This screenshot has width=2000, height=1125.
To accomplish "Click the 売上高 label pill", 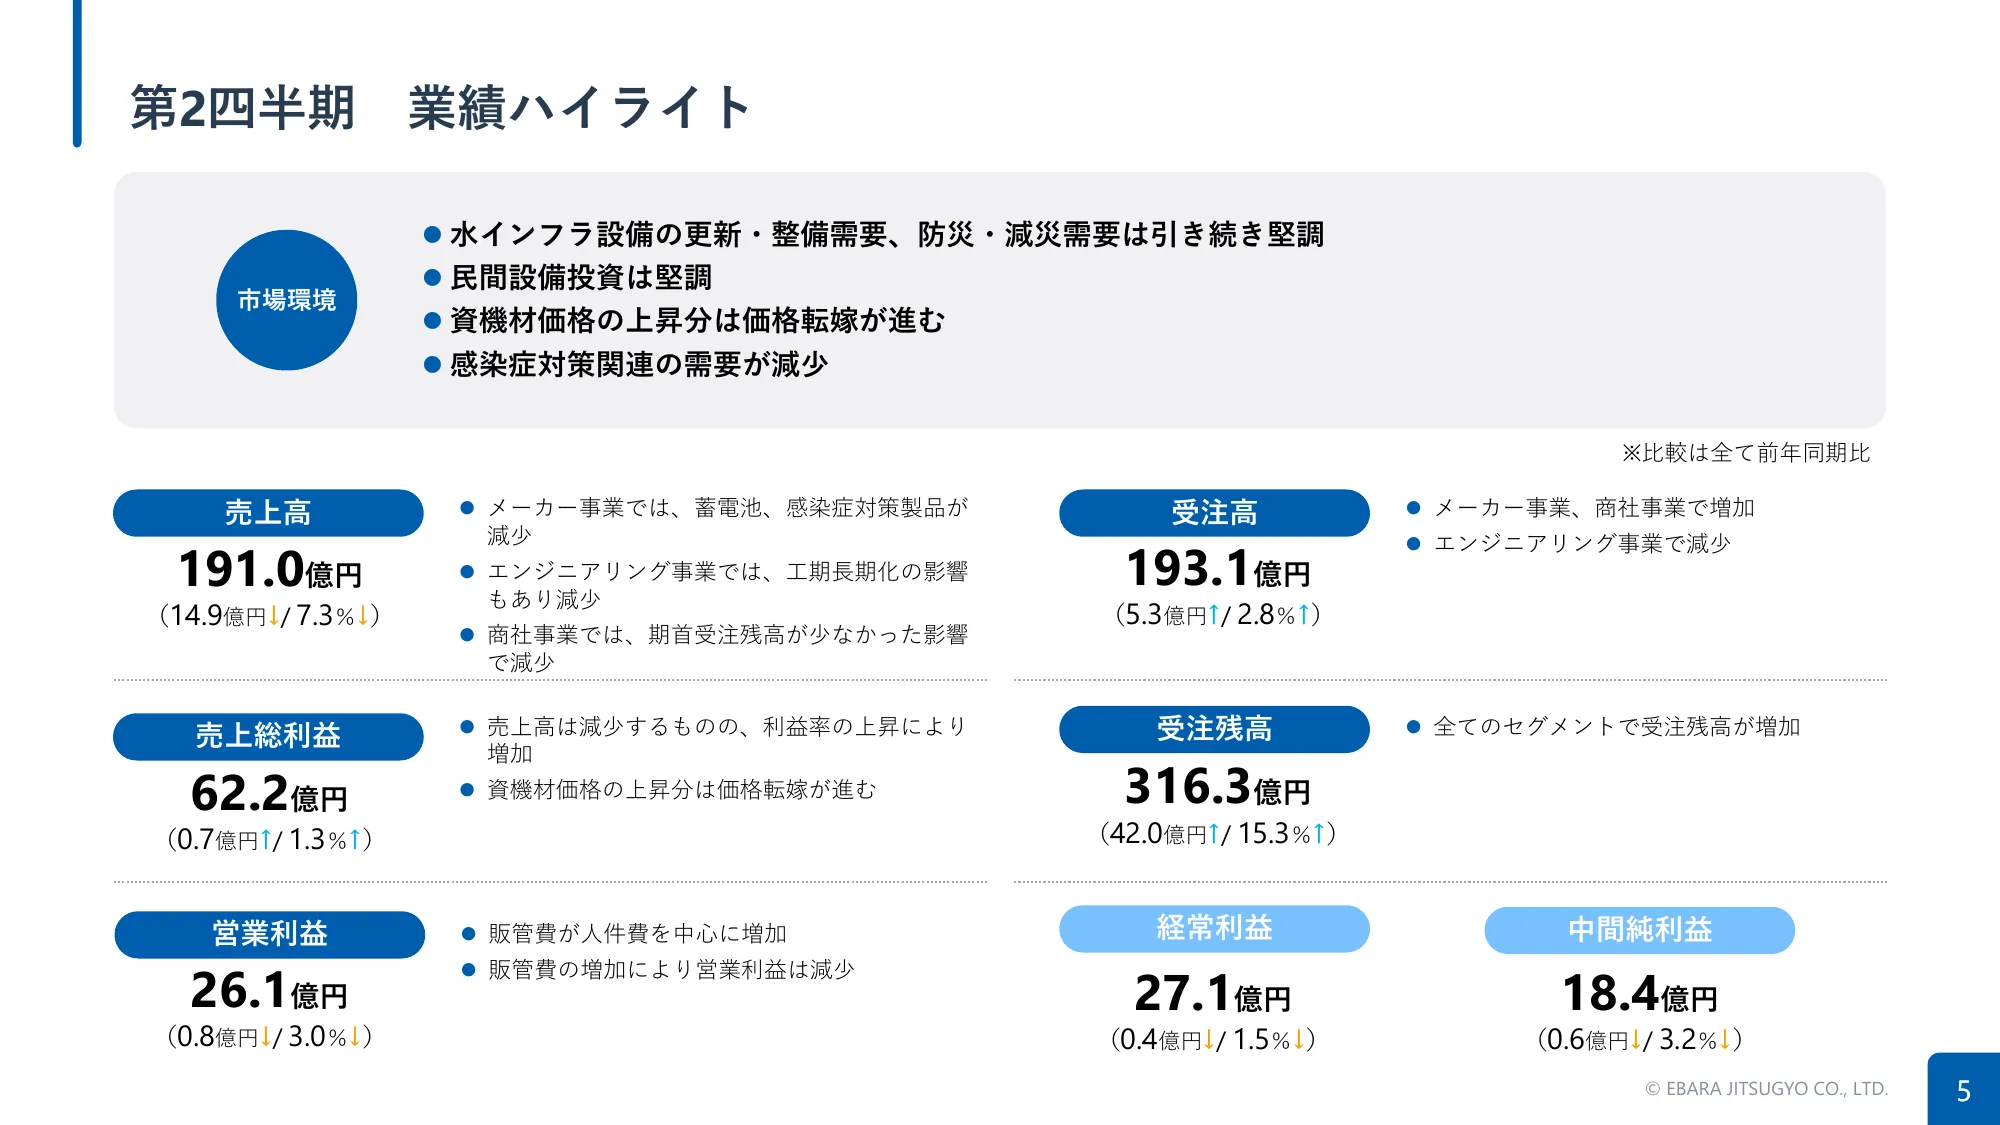I will 268,513.
